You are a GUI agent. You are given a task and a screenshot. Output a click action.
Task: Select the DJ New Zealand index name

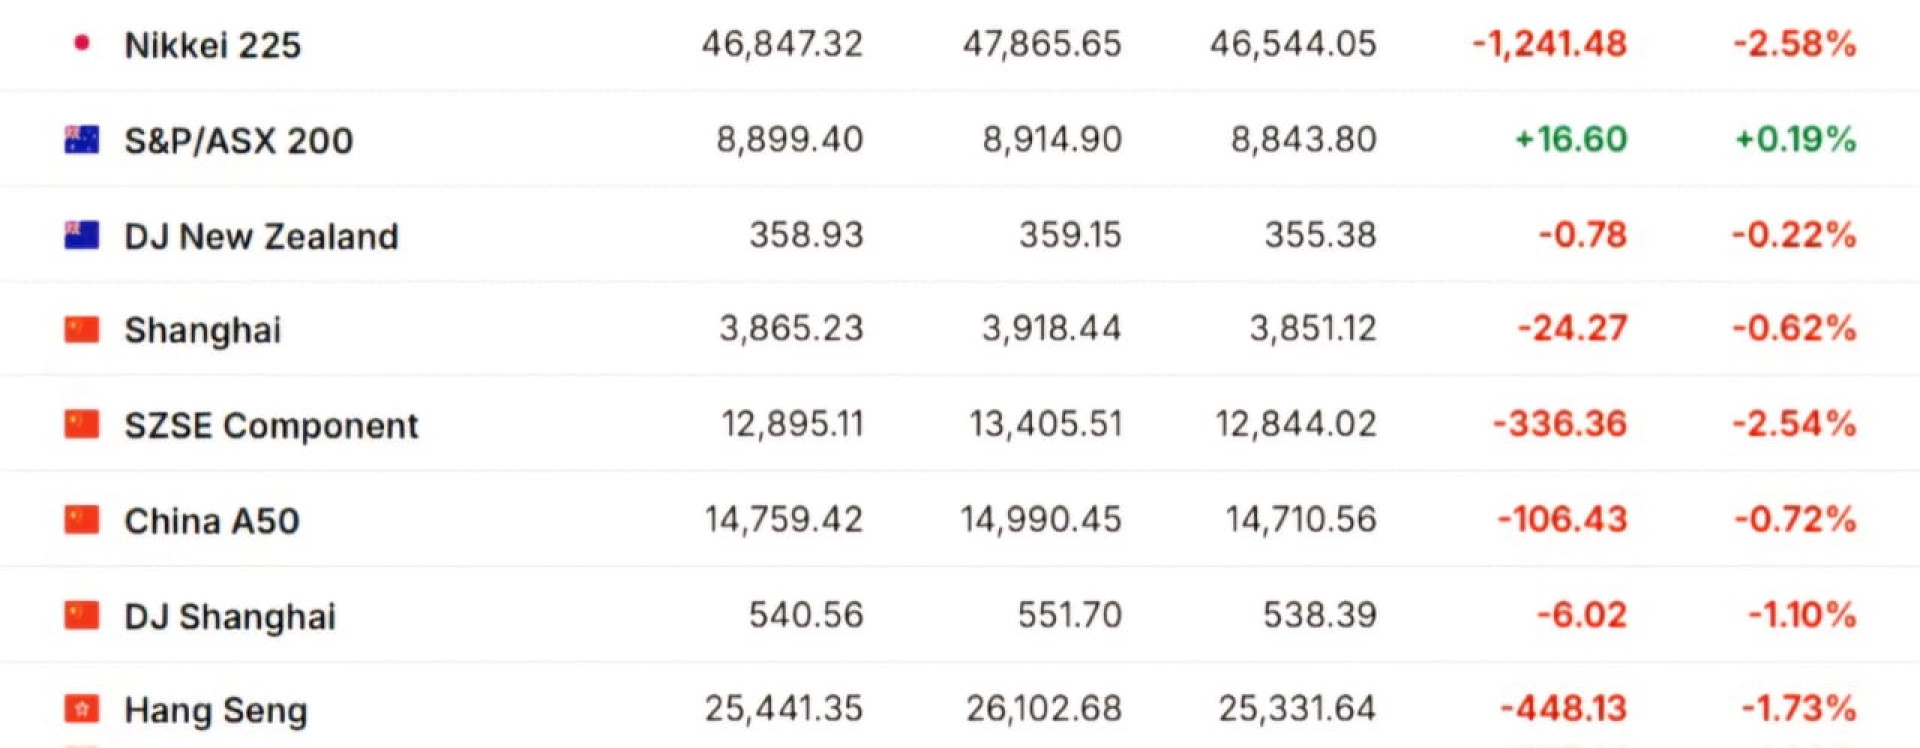(x=261, y=236)
